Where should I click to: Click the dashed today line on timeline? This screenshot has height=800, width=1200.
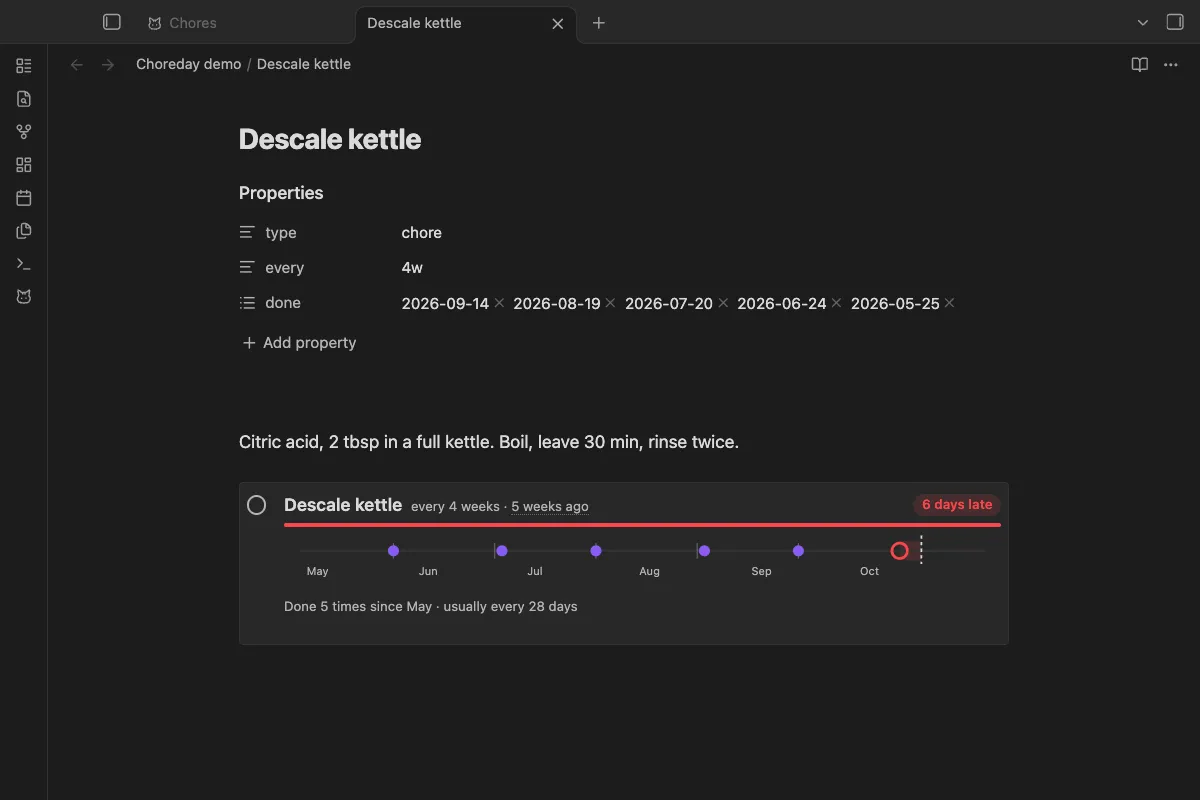921,550
